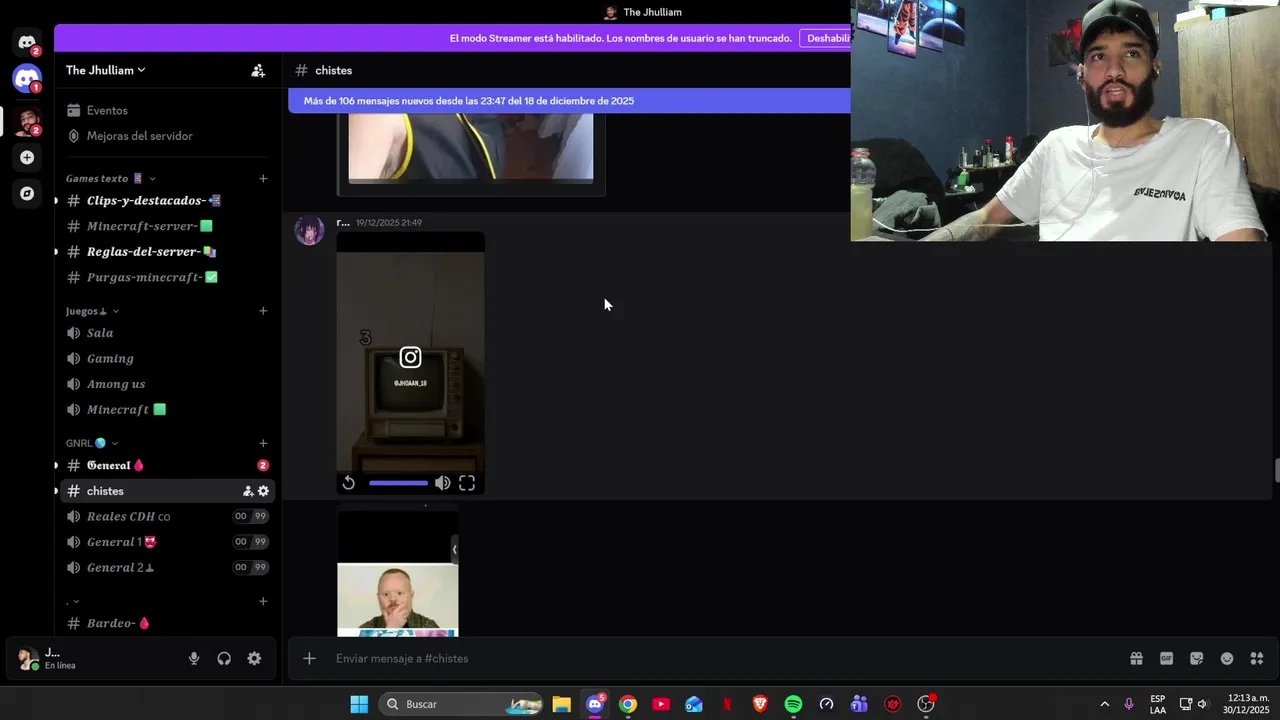The width and height of the screenshot is (1280, 720).
Task: Open the gift Nitro icon
Action: click(1136, 658)
